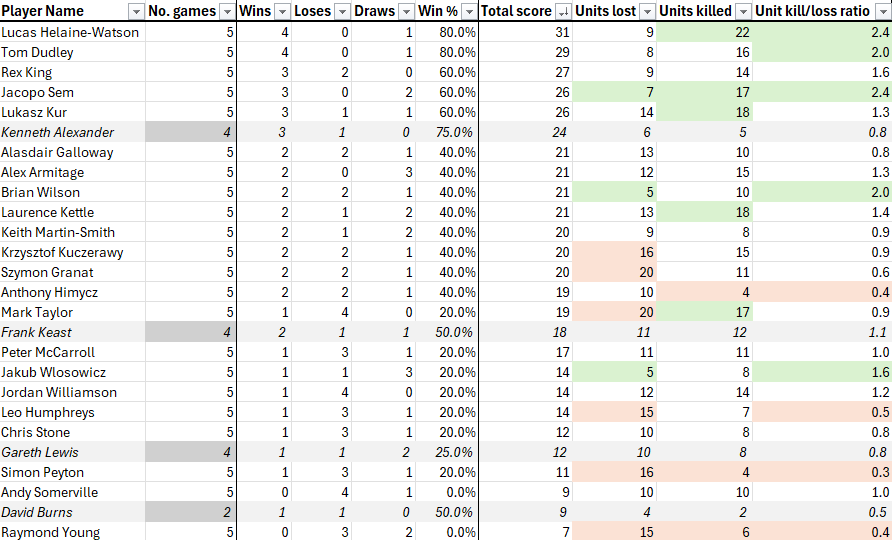Open the Unit kill/loss ratio filter dropdown
The image size is (892, 540).
[882, 11]
